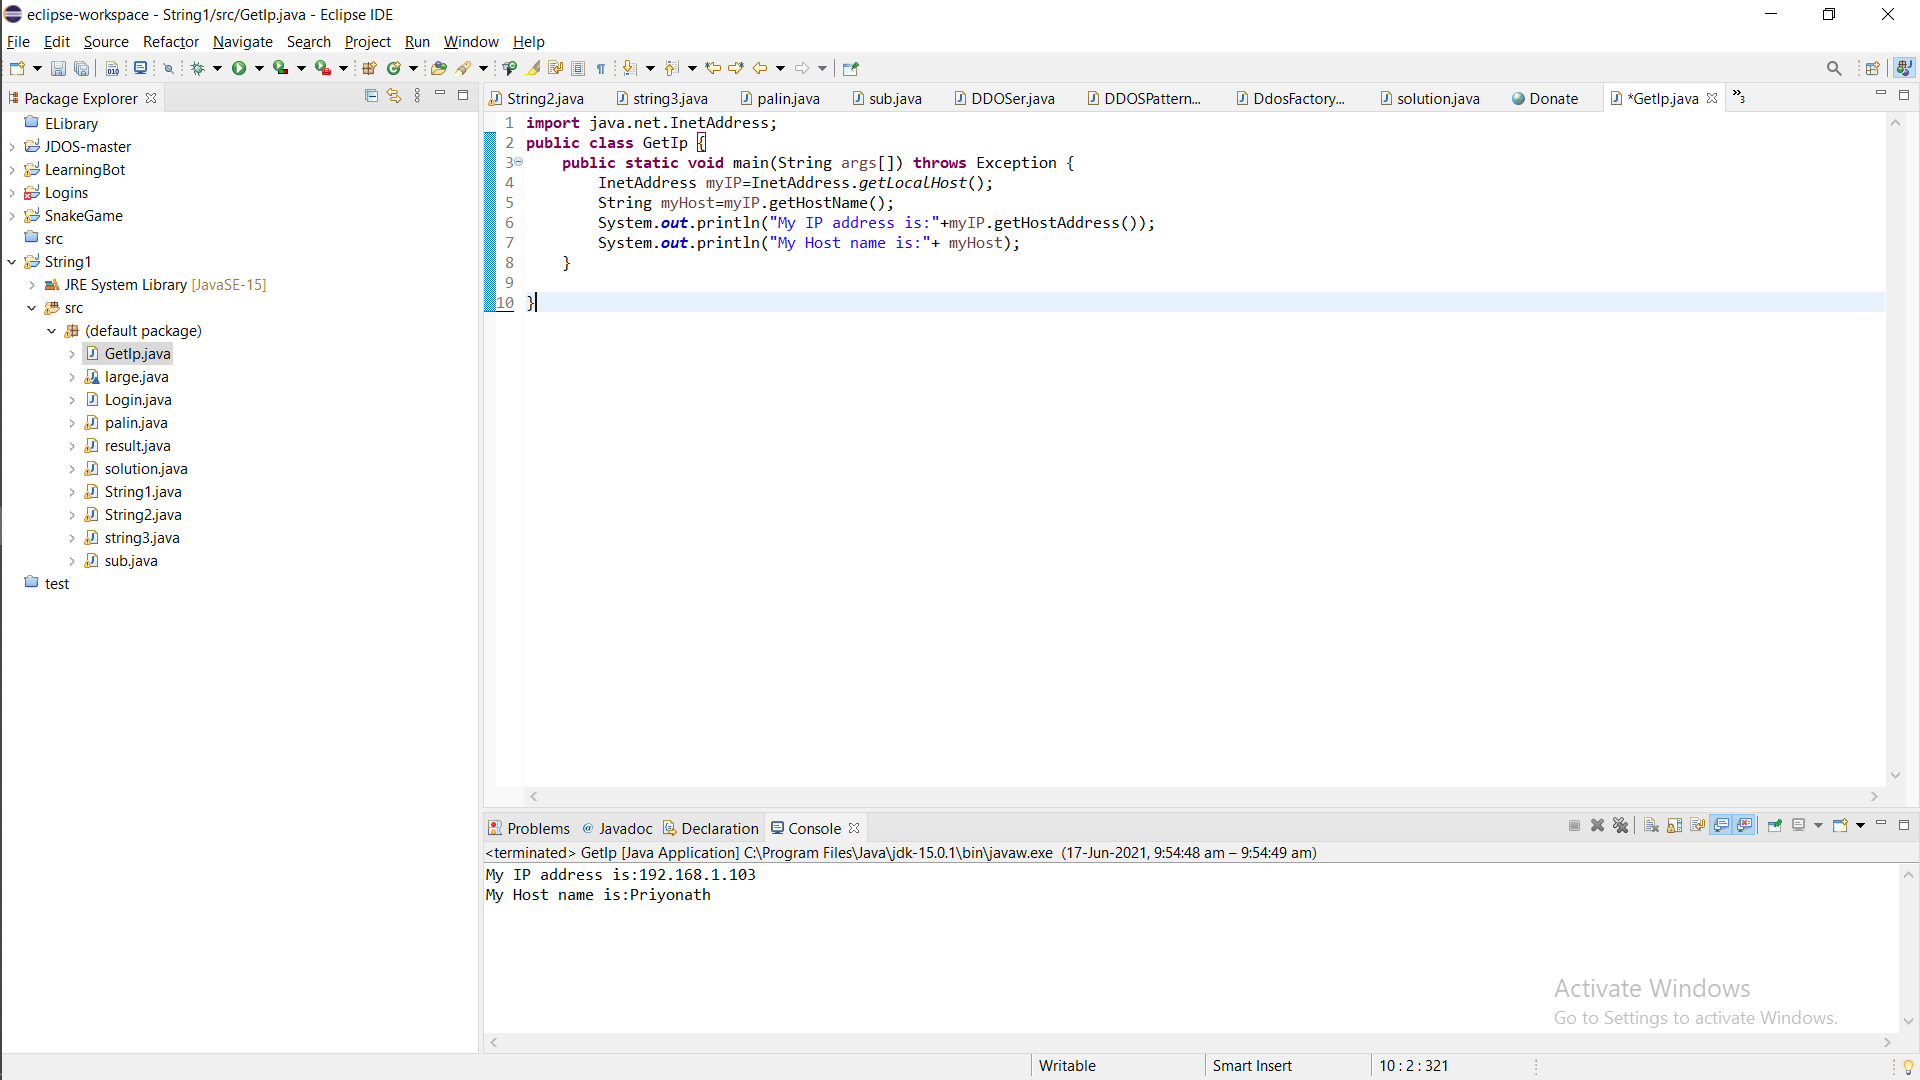Maximize the editor area
The image size is (1920, 1080).
click(1904, 95)
